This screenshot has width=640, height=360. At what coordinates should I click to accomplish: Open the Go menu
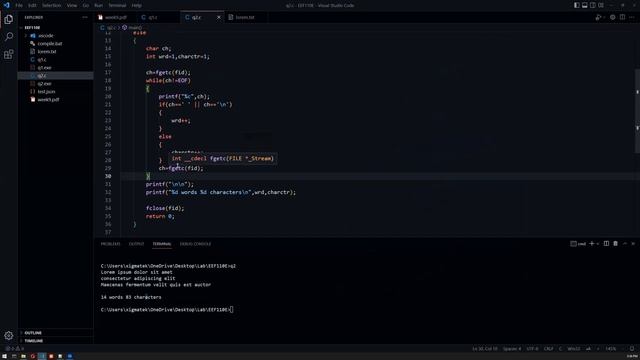(x=86, y=5)
